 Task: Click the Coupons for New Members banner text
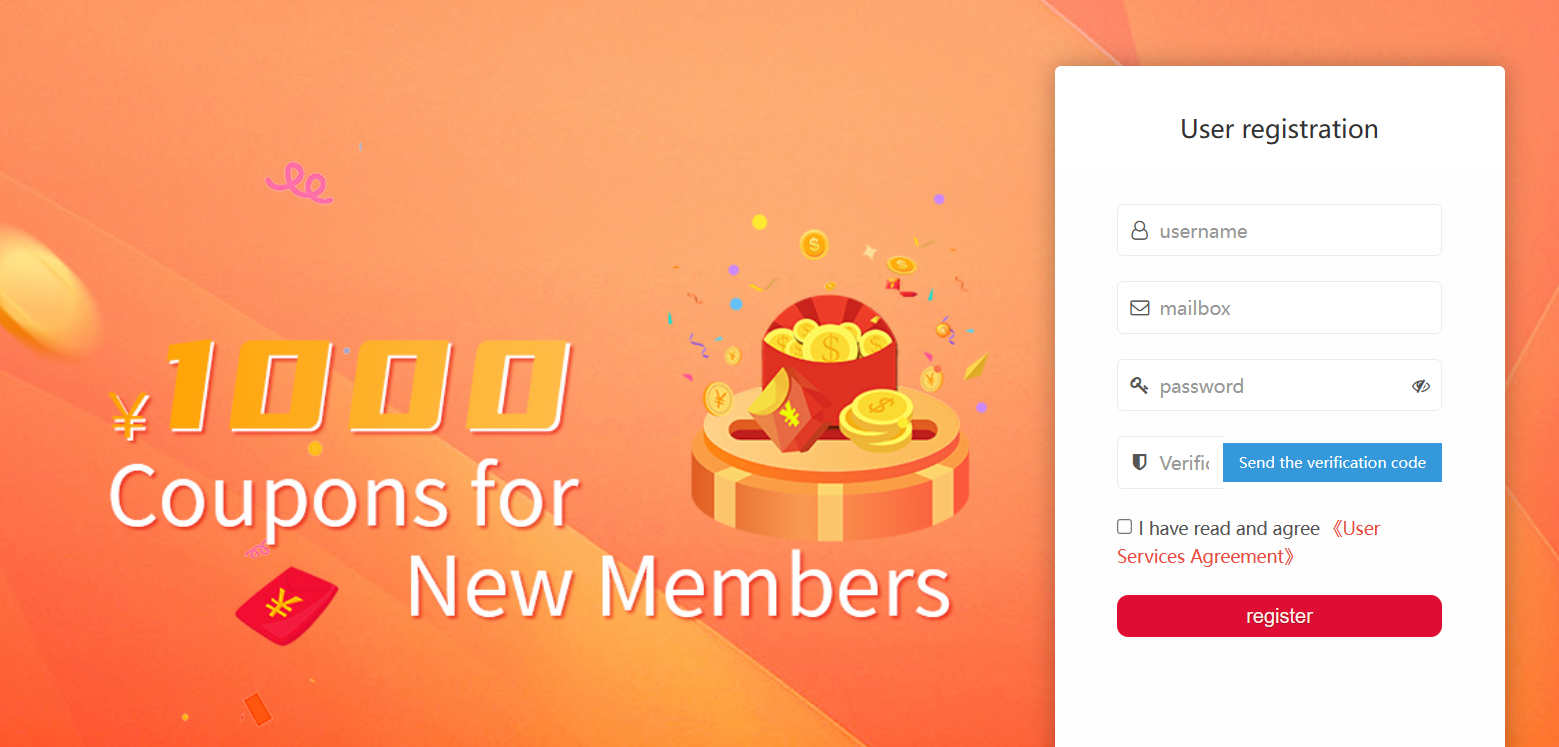[530, 540]
